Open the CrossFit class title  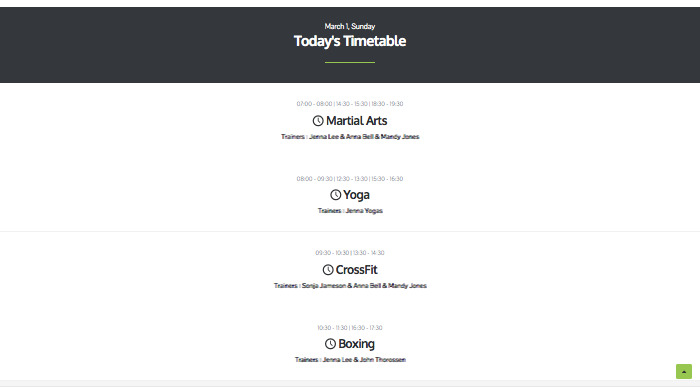pos(356,270)
